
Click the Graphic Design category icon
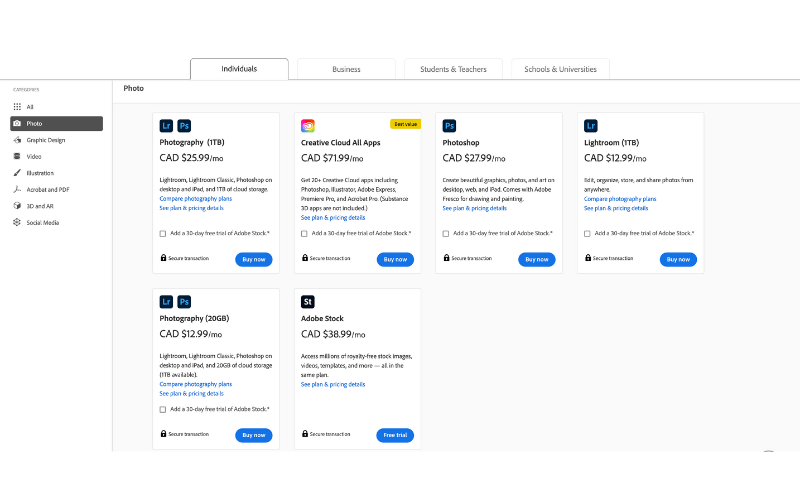click(17, 140)
